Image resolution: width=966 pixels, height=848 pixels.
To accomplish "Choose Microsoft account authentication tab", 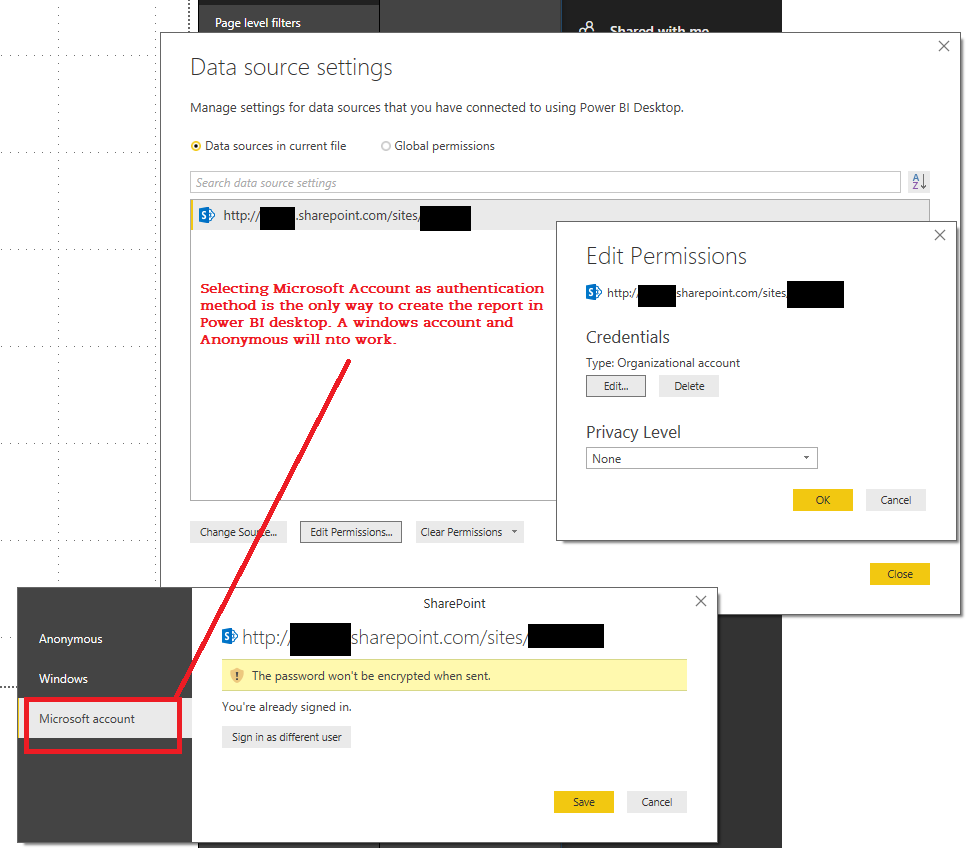I will (105, 719).
